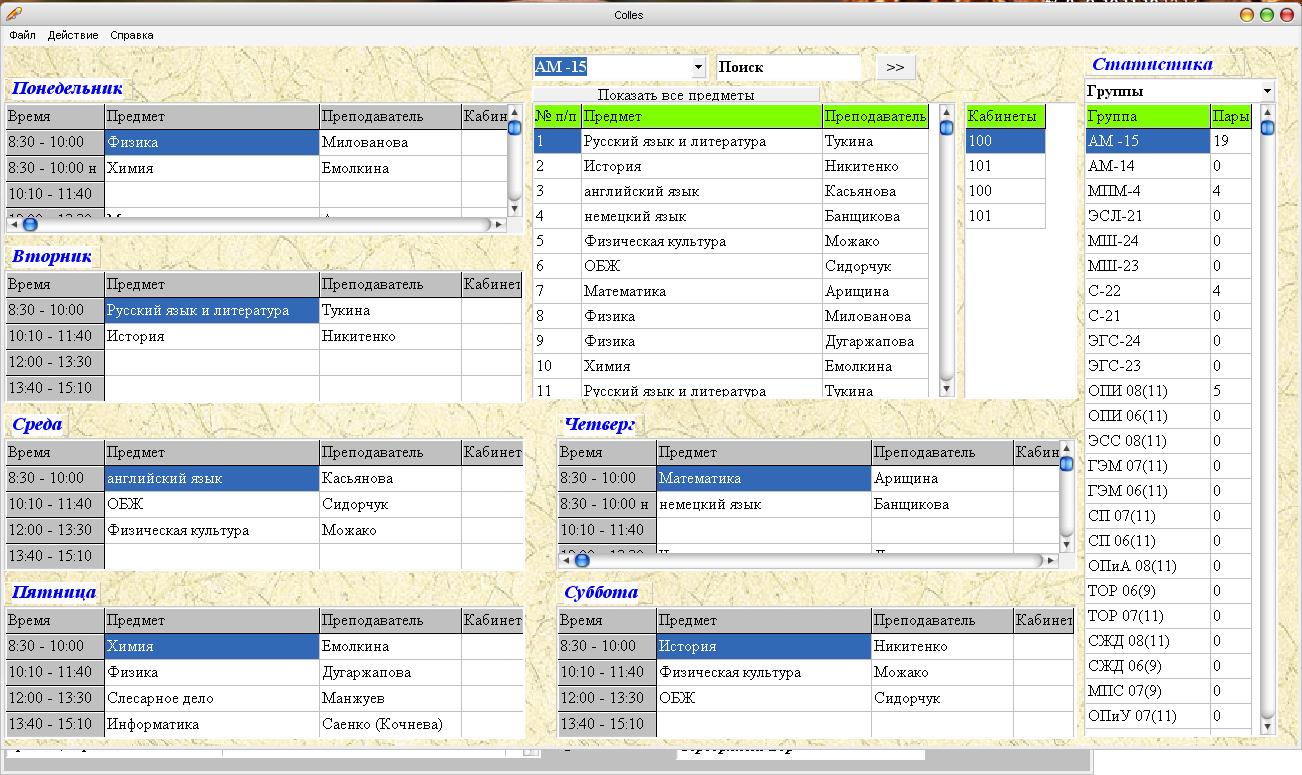Open the Действие menu
This screenshot has height=775, width=1302.
click(73, 35)
